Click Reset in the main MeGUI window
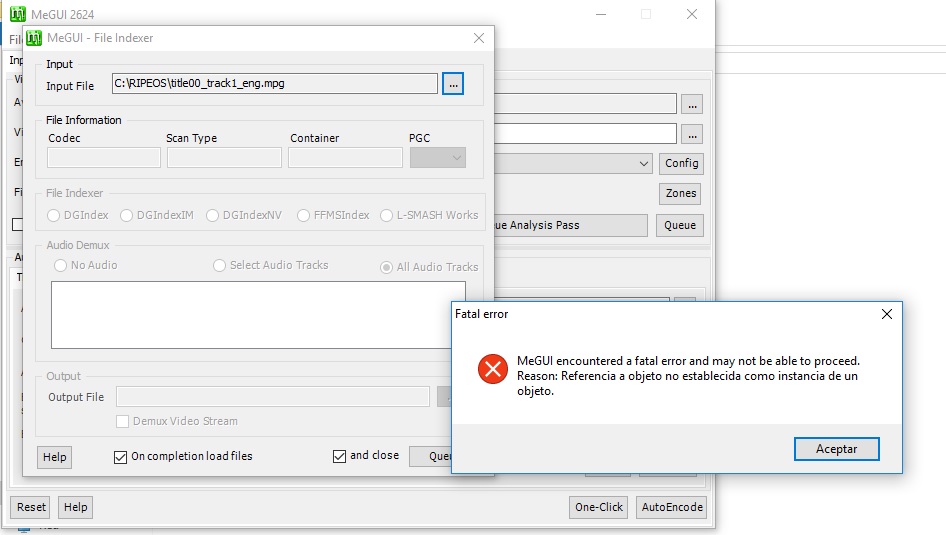946x535 pixels. (31, 507)
